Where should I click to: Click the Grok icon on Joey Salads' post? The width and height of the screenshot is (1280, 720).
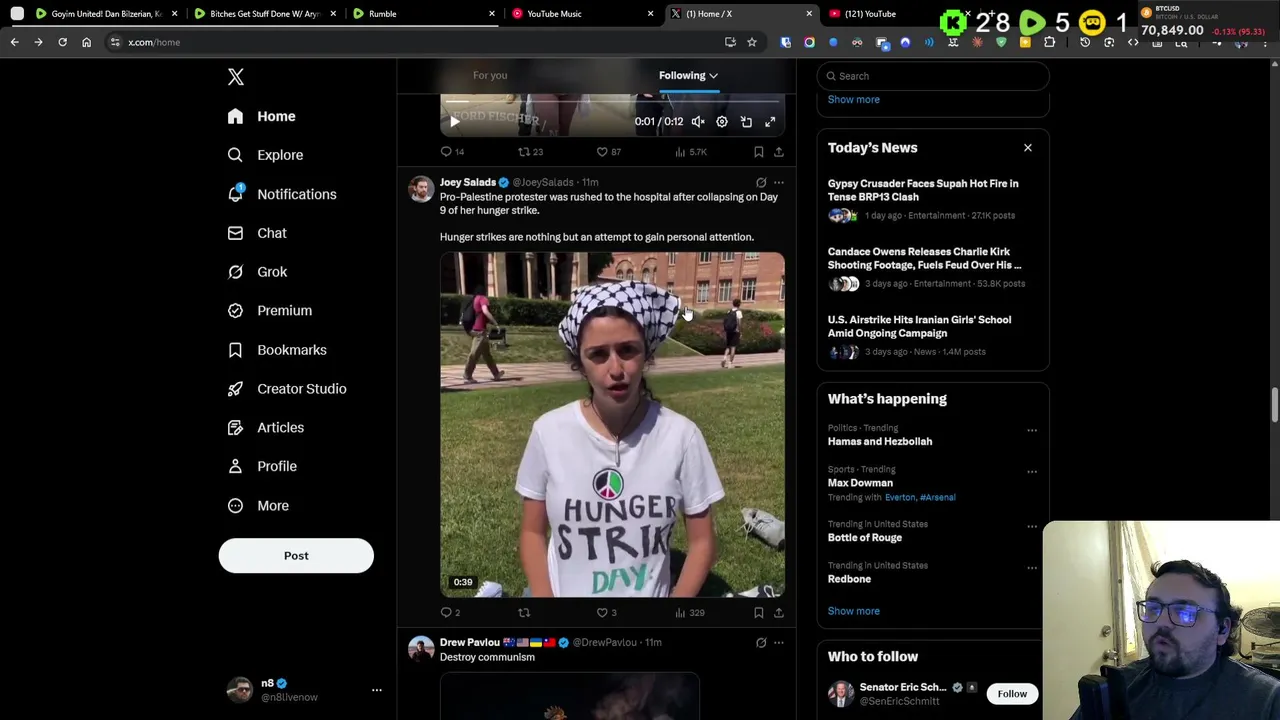coord(761,182)
